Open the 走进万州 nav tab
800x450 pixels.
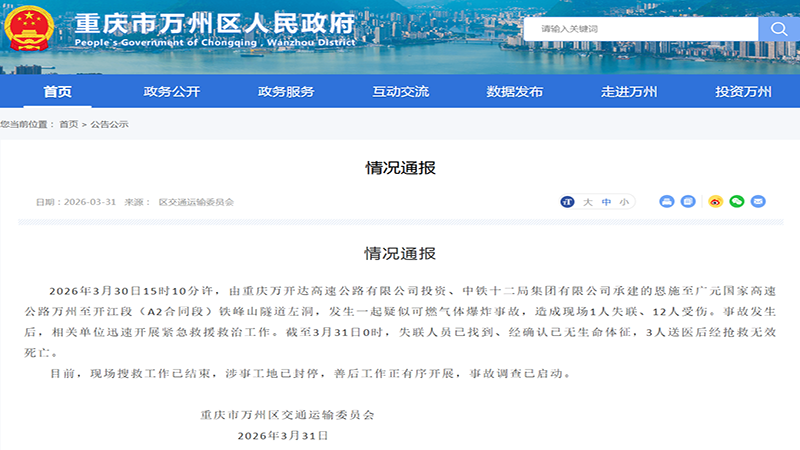[x=629, y=92]
